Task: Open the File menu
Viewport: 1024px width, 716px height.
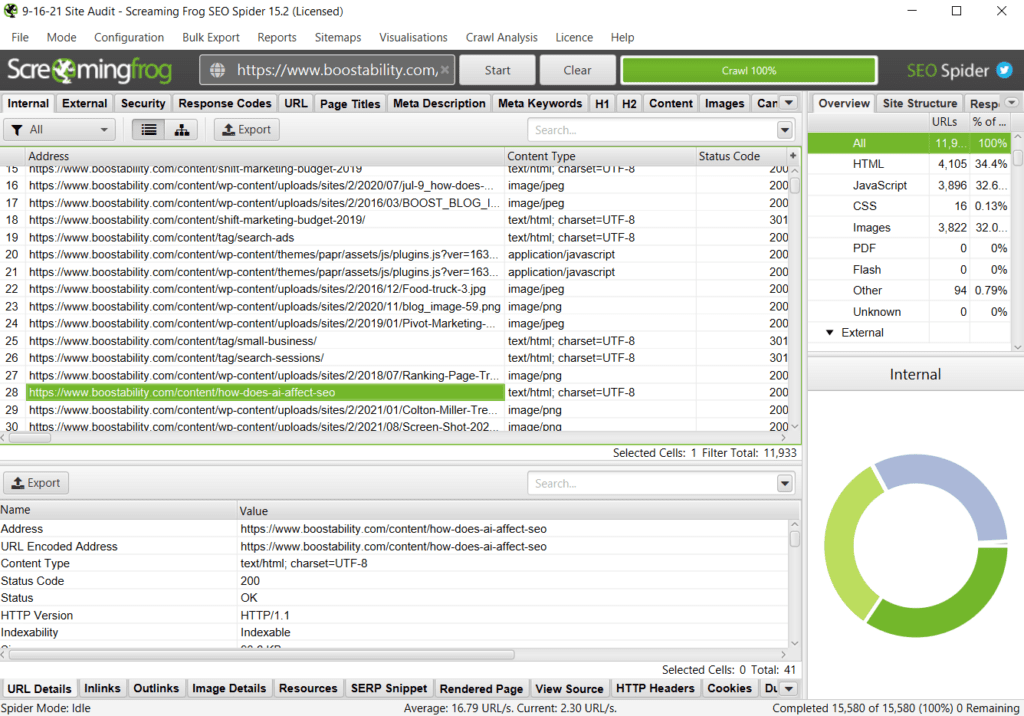Action: 20,37
